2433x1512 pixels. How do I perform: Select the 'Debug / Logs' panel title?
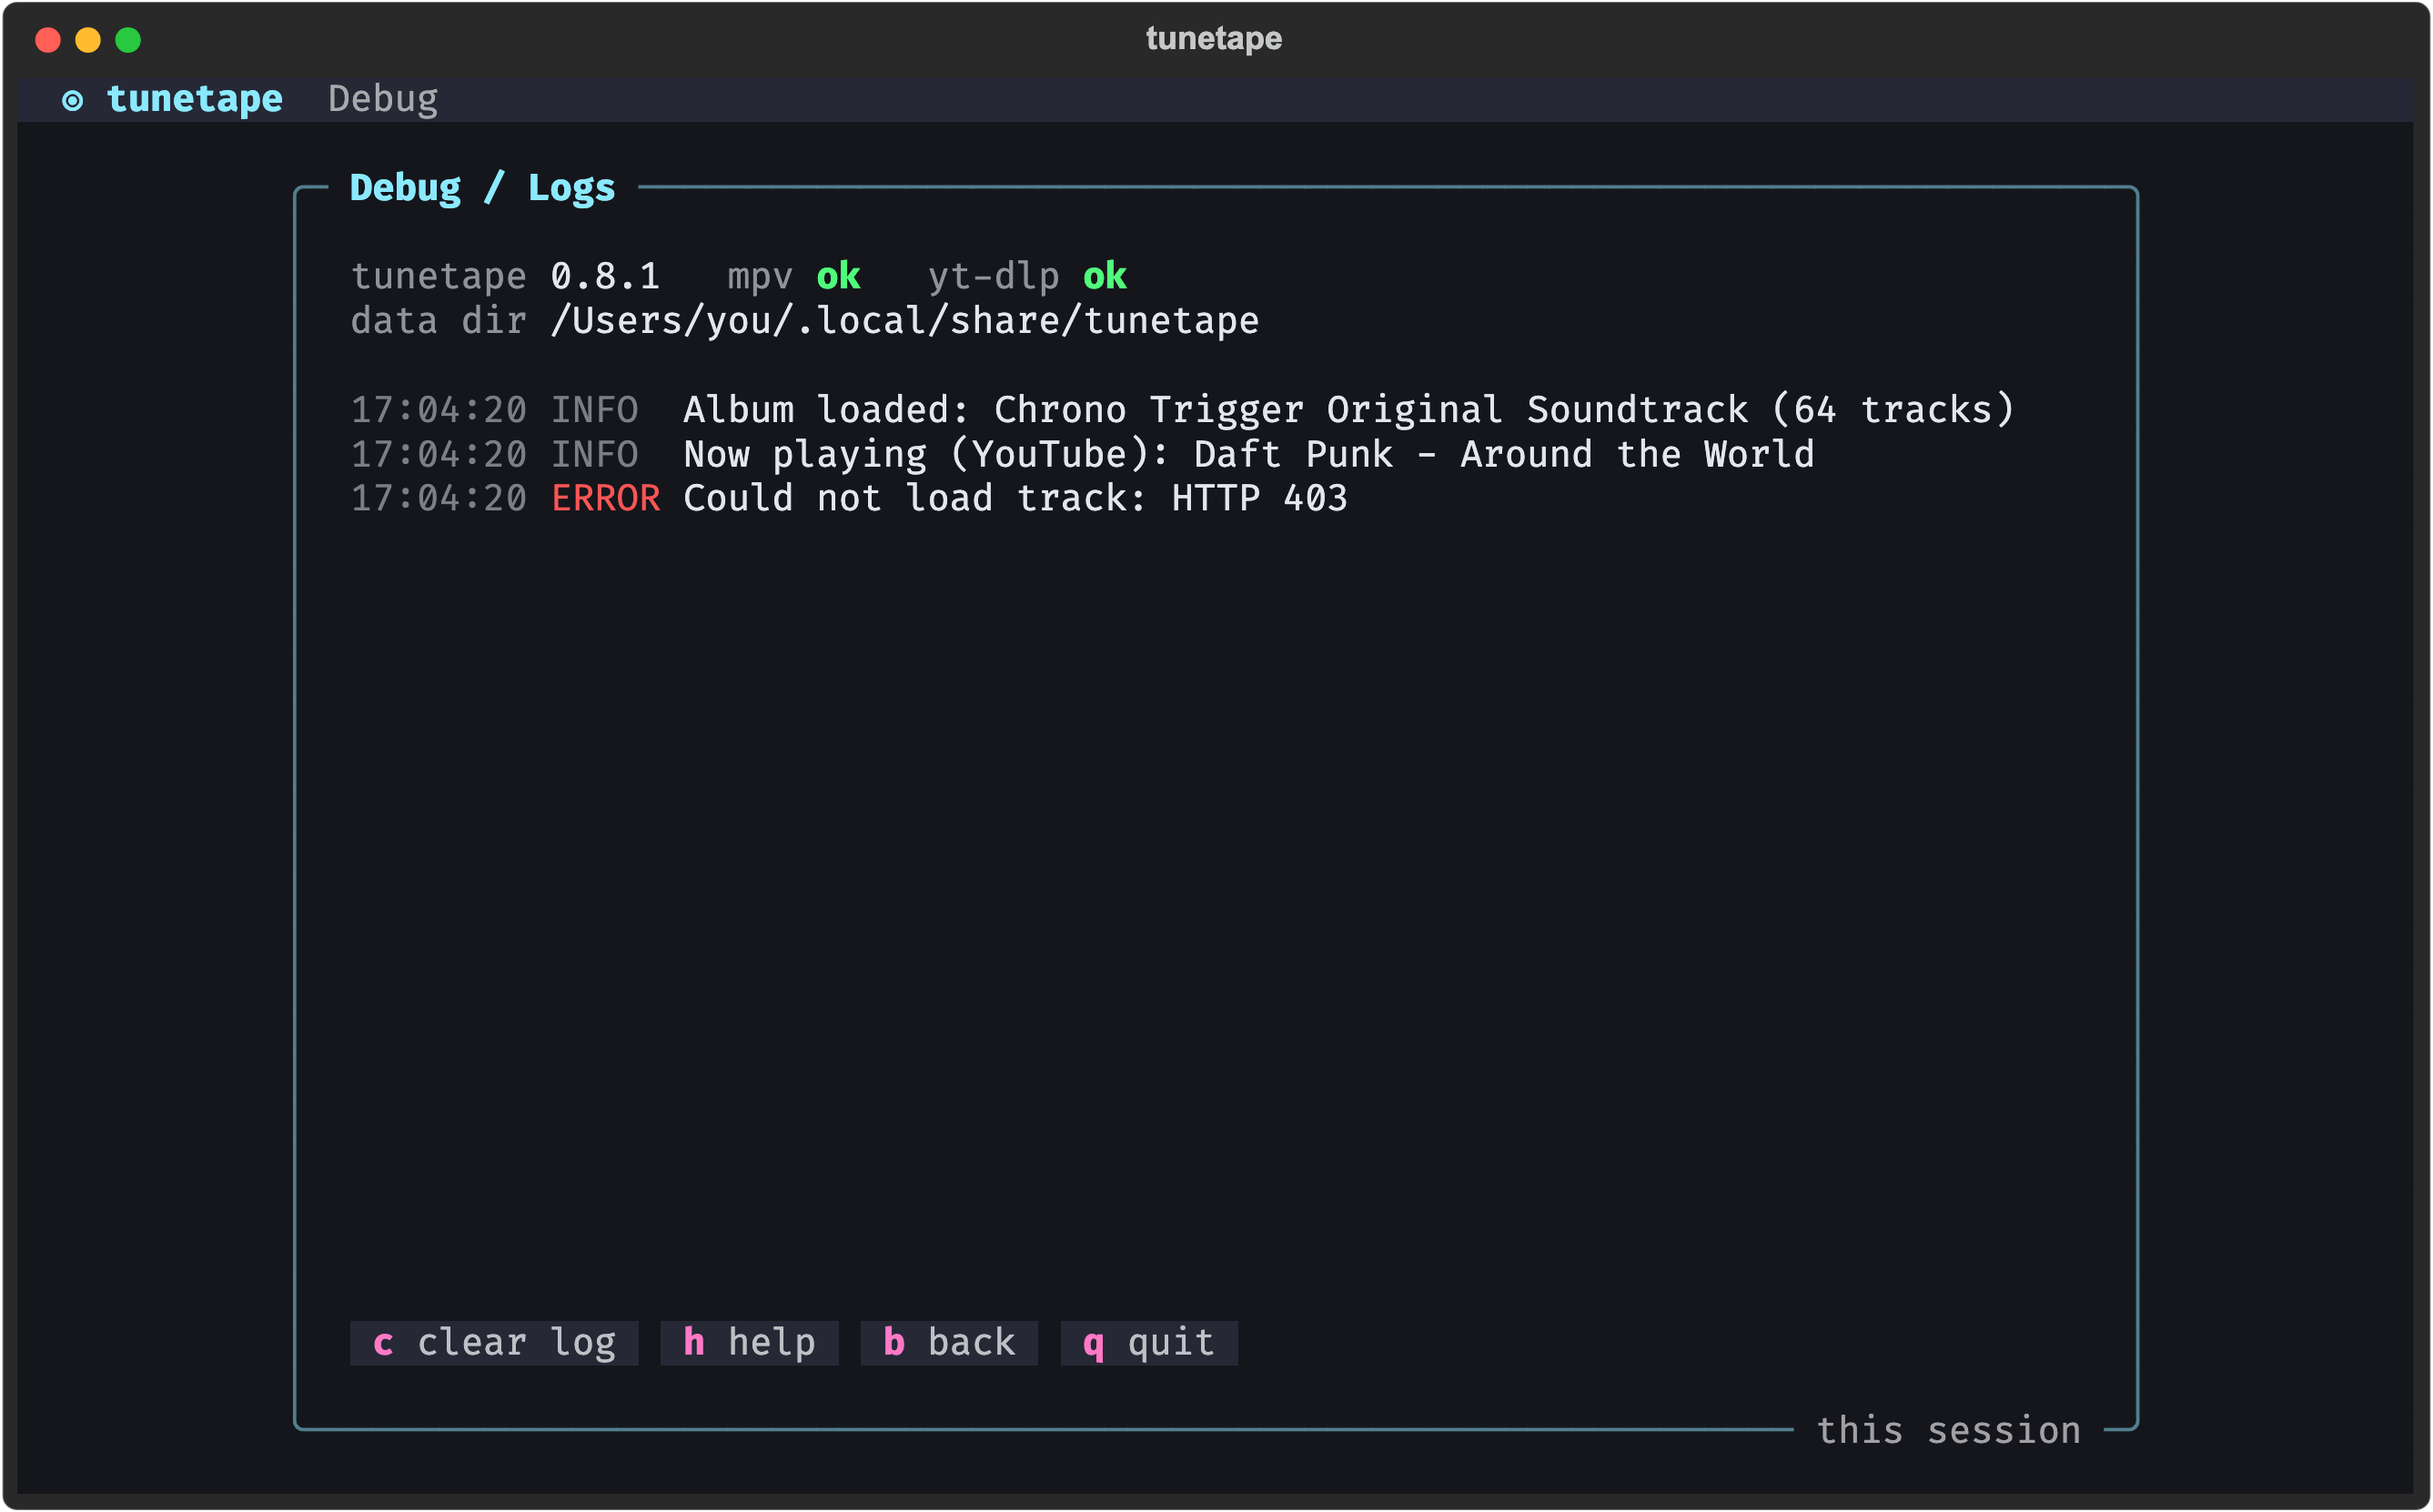click(x=483, y=188)
